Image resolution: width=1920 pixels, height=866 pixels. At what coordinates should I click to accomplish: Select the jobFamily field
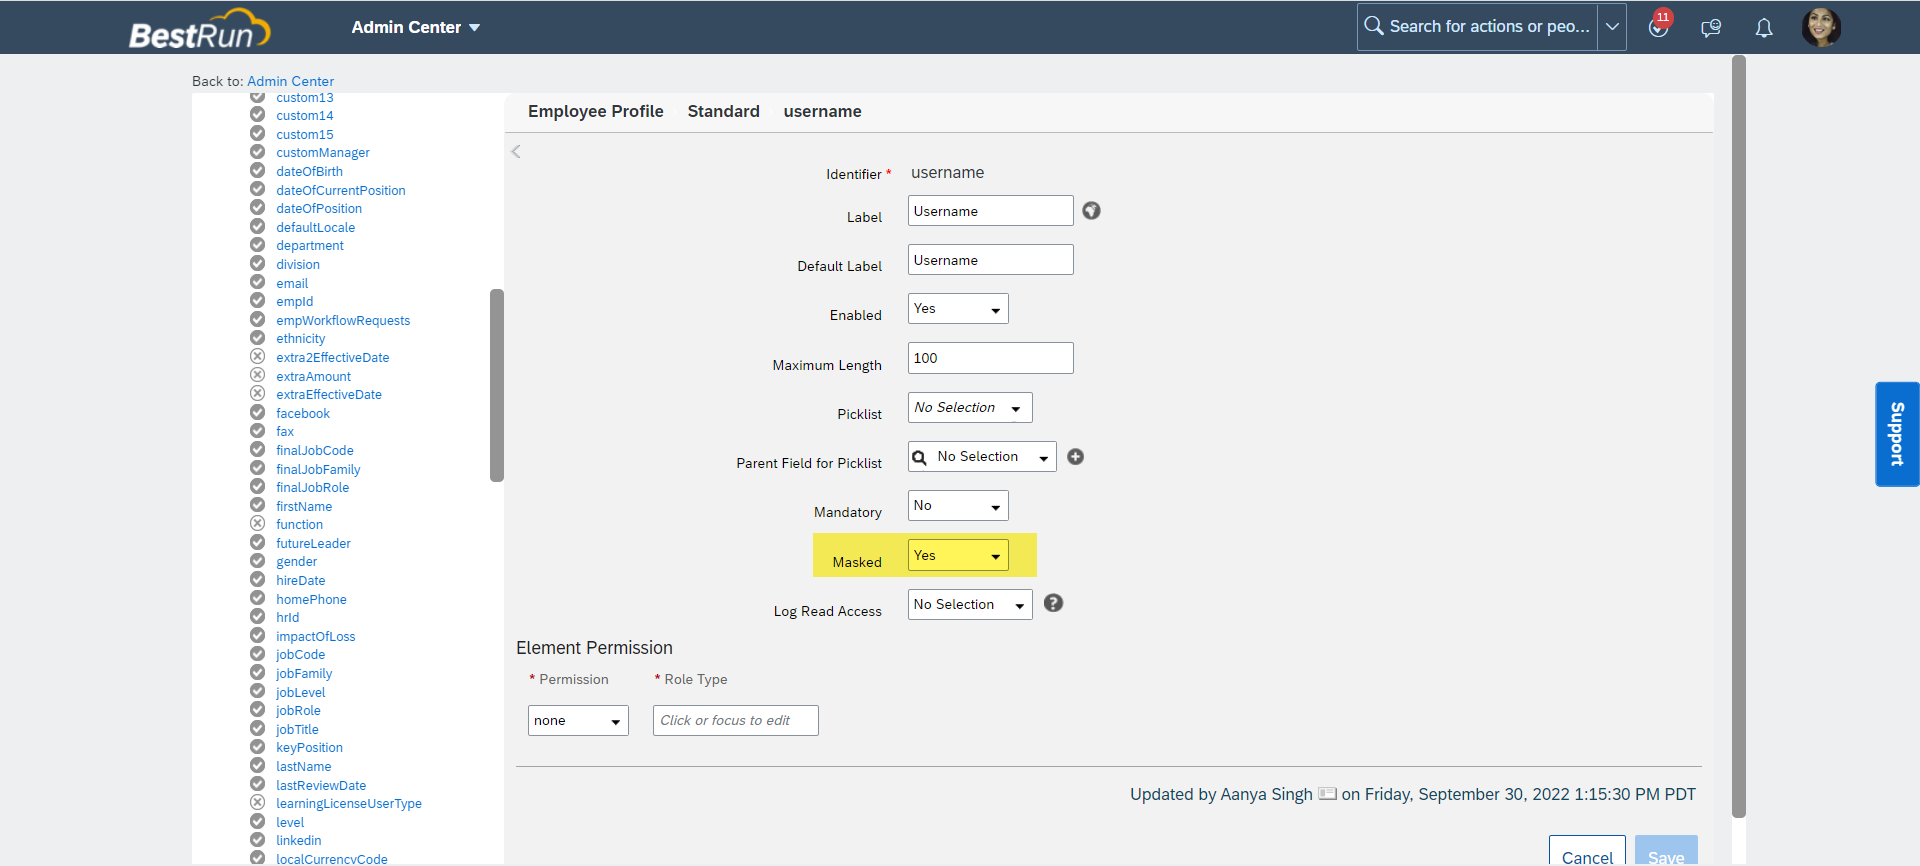(304, 674)
